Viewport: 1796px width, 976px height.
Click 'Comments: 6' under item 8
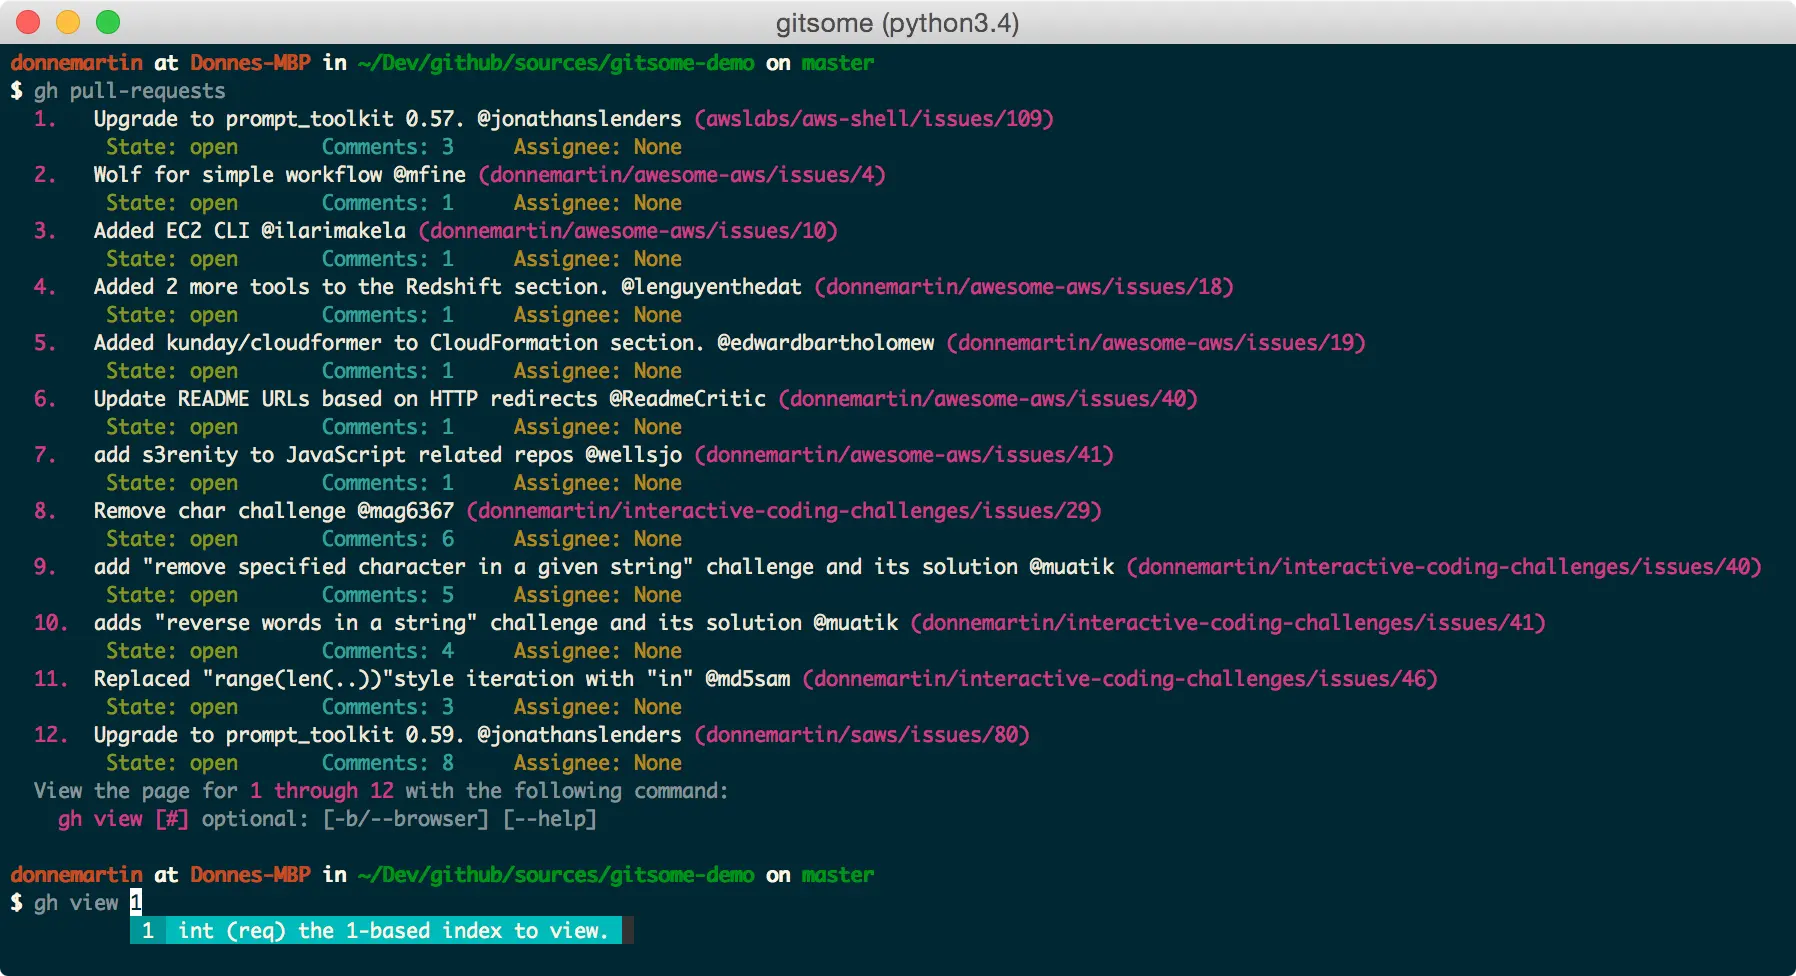coord(388,539)
